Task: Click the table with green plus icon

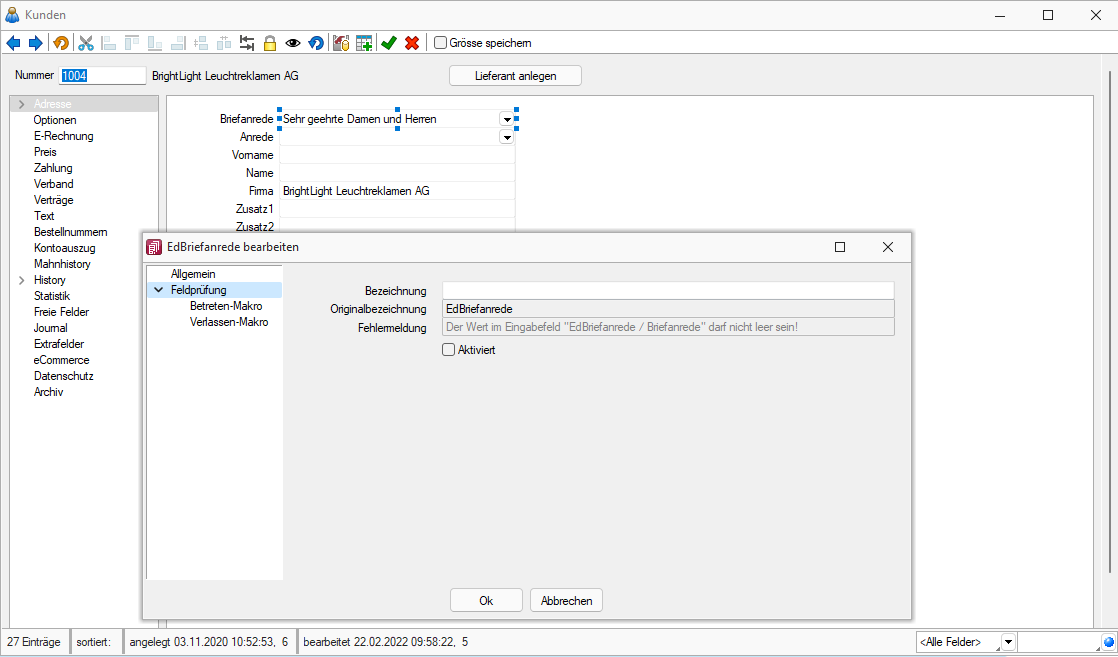Action: click(364, 43)
